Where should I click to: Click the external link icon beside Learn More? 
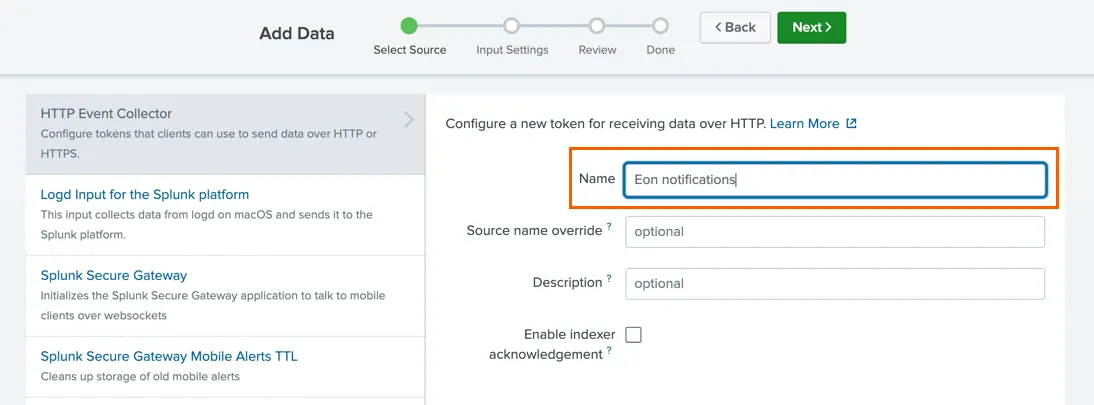pyautogui.click(x=851, y=124)
